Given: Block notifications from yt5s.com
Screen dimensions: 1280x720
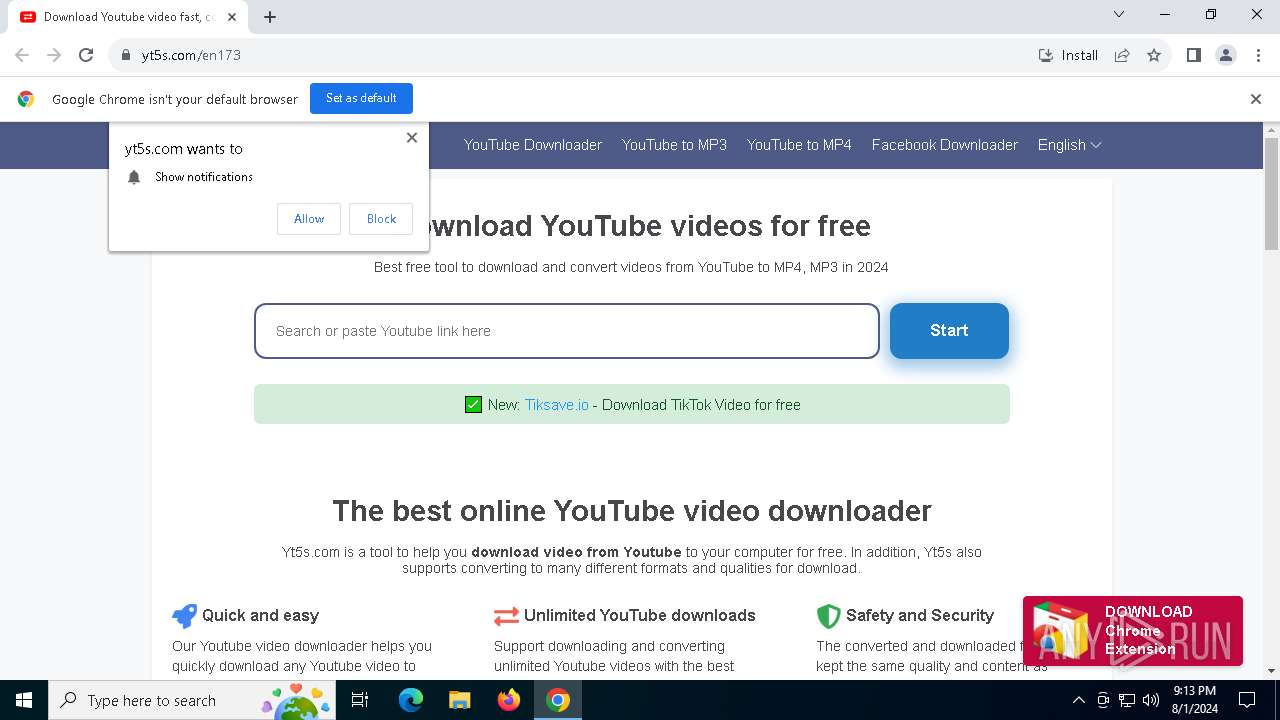Looking at the screenshot, I should pos(381,219).
